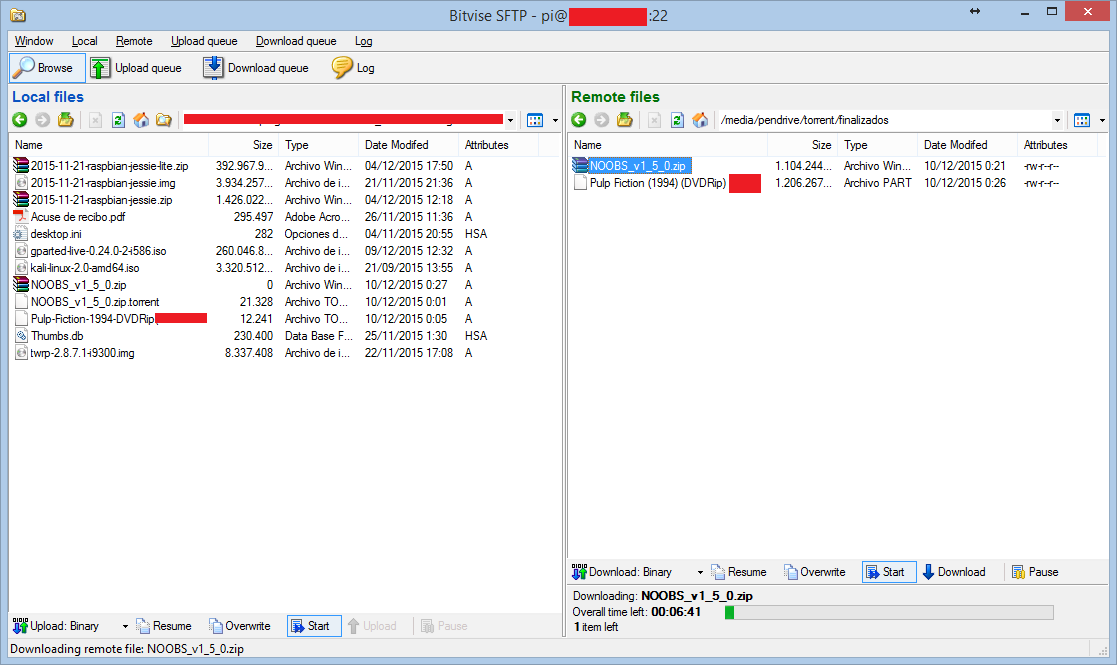1117x665 pixels.
Task: Sort remote files by Type column
Action: click(x=878, y=145)
